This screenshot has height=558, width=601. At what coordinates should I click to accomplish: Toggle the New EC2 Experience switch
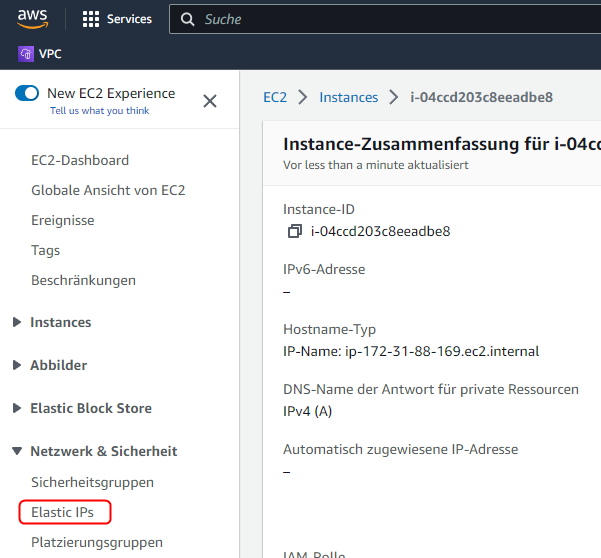(x=28, y=93)
